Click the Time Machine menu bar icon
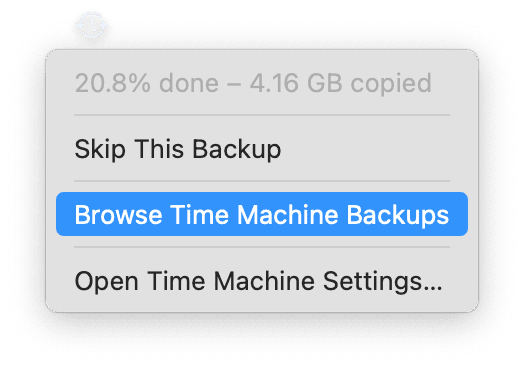The width and height of the screenshot is (524, 366). click(x=92, y=25)
